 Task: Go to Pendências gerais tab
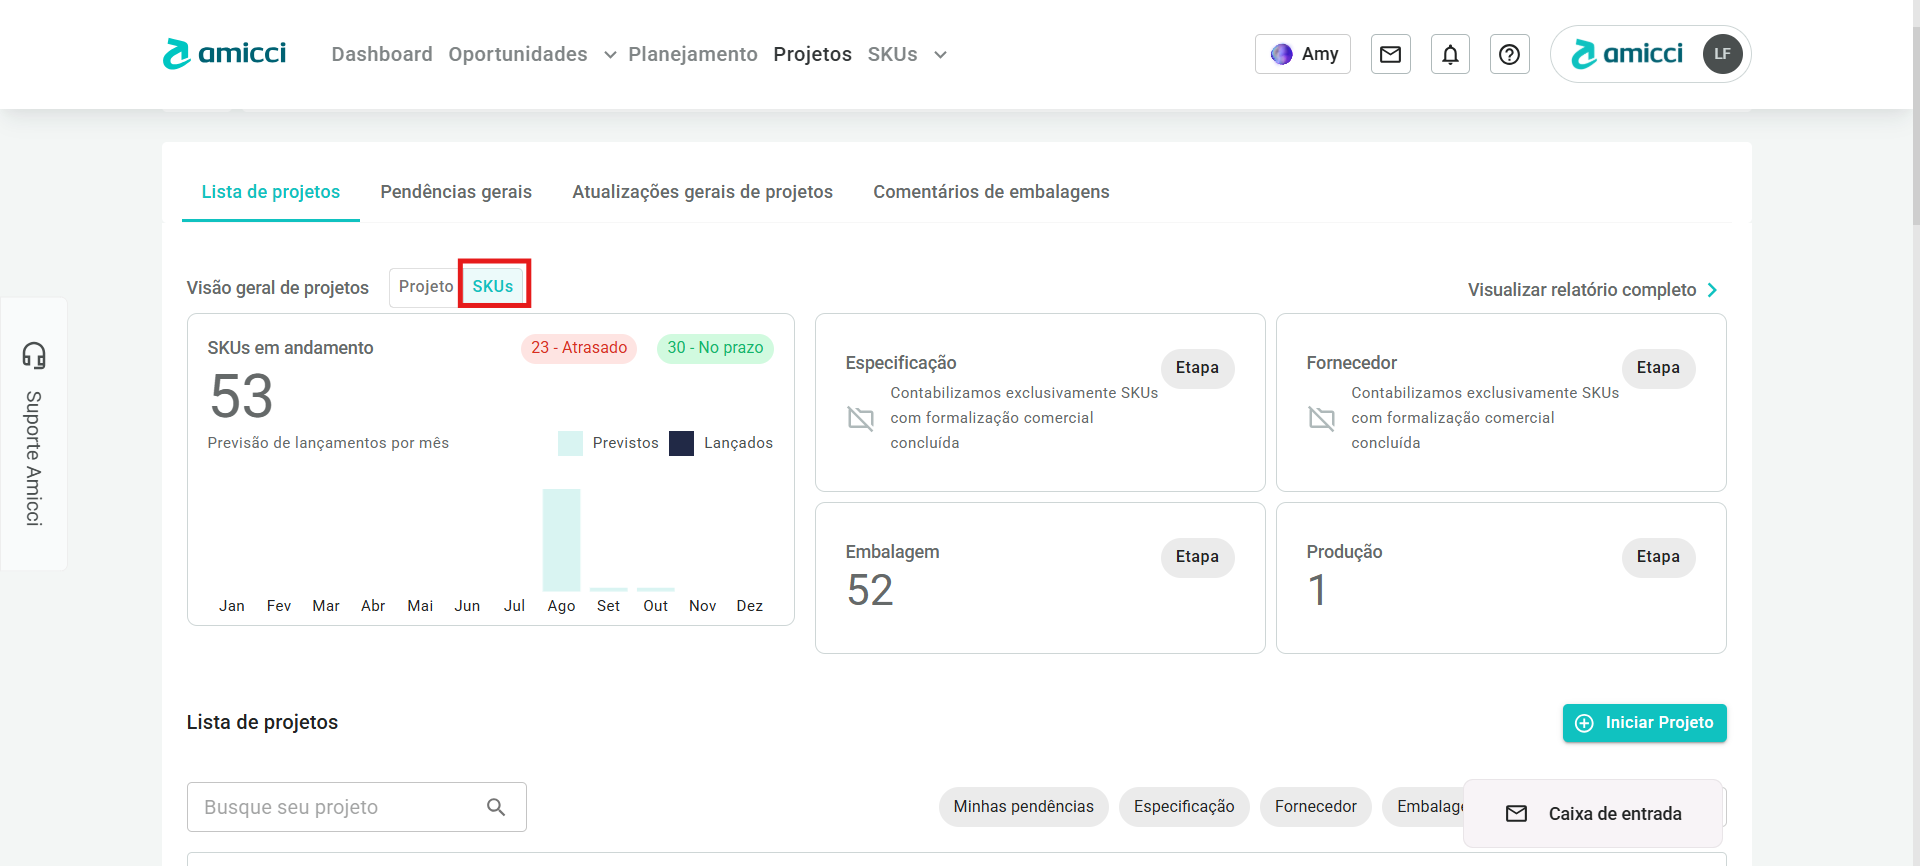click(x=456, y=192)
